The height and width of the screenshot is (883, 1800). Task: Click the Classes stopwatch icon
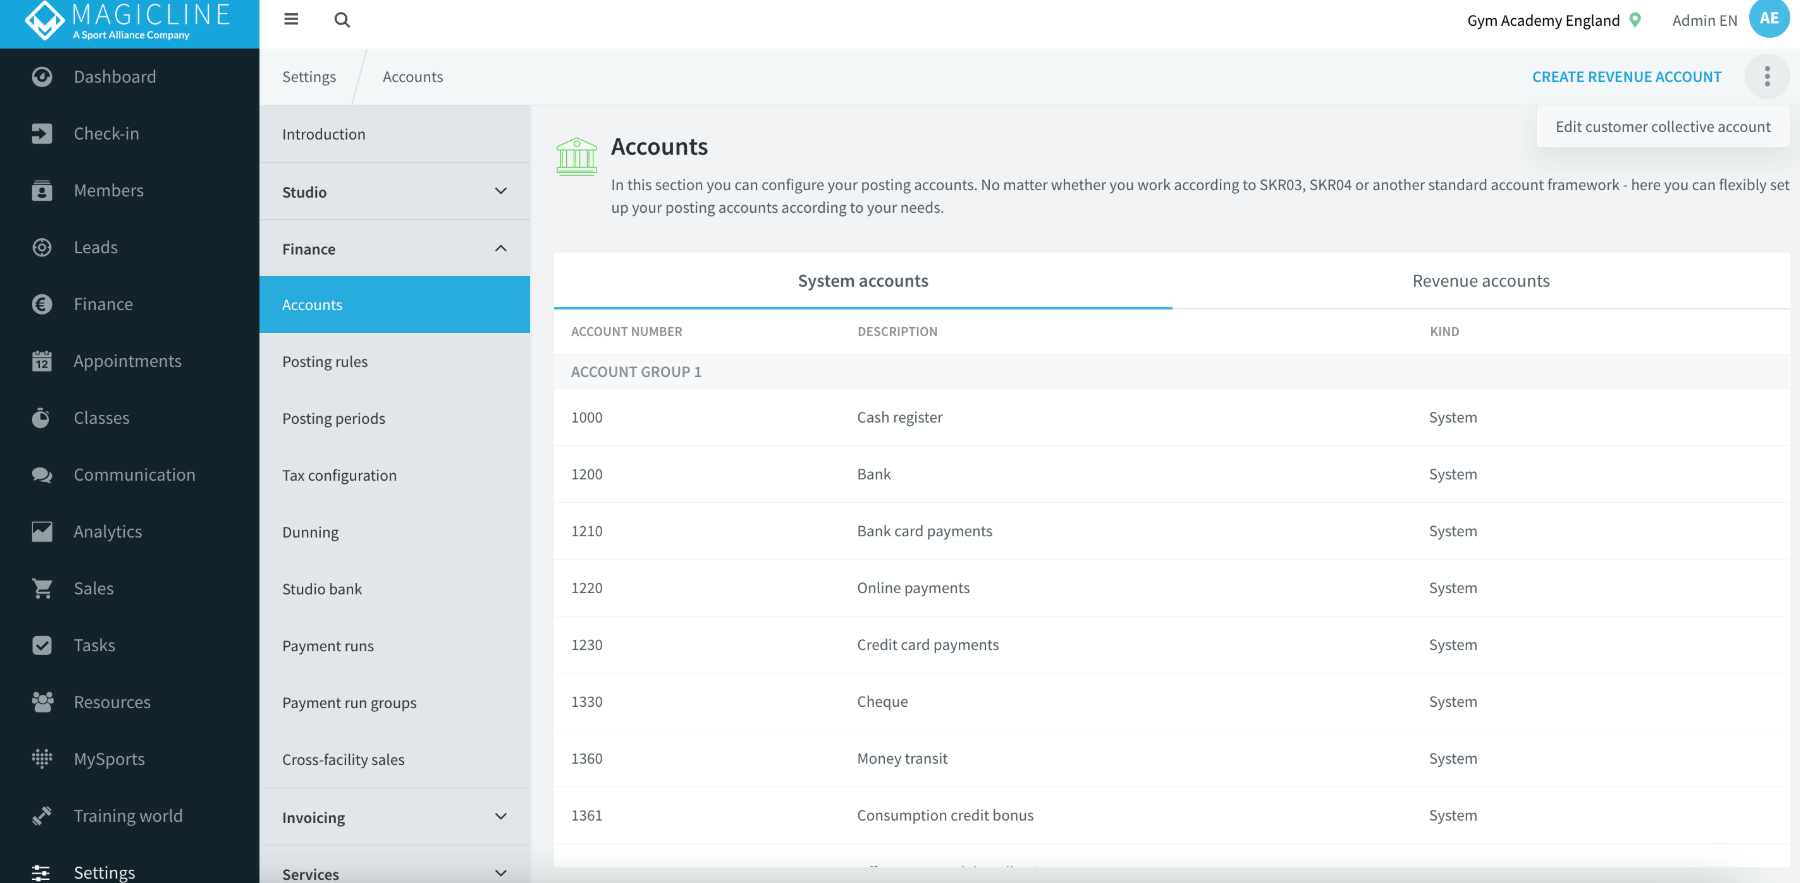pos(42,418)
